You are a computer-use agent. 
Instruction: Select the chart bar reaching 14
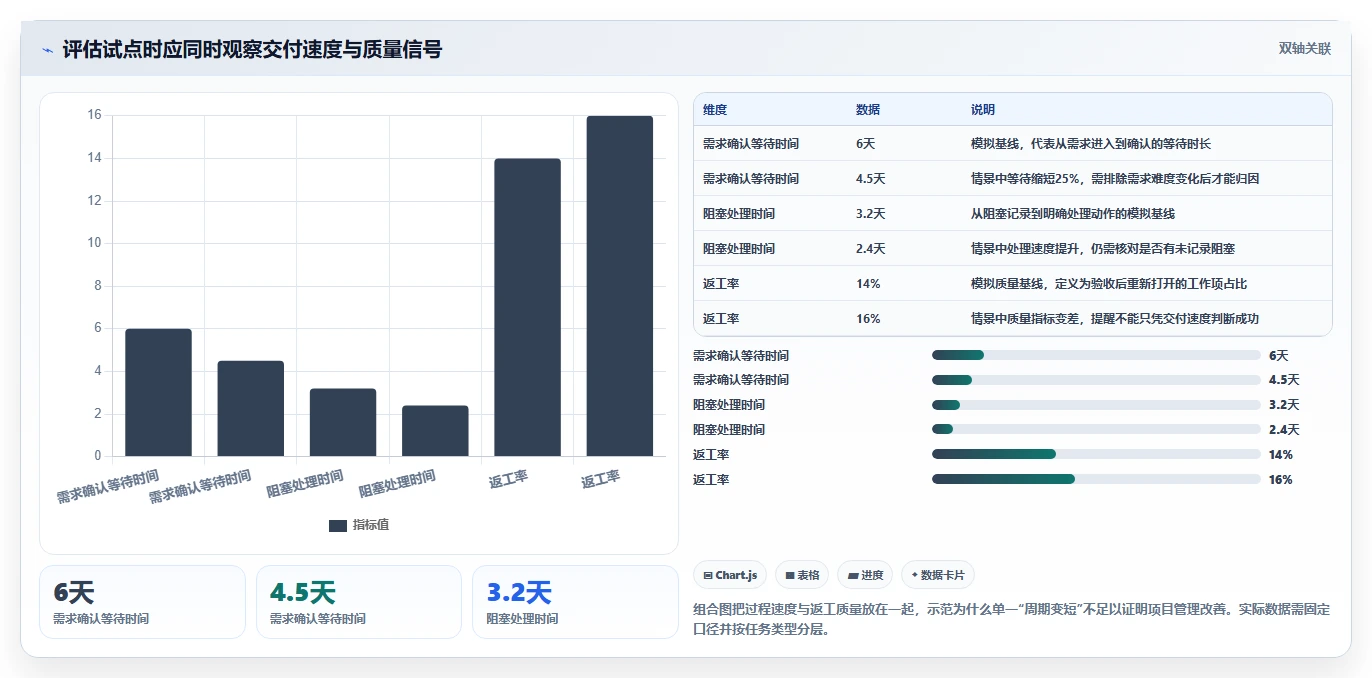point(527,308)
